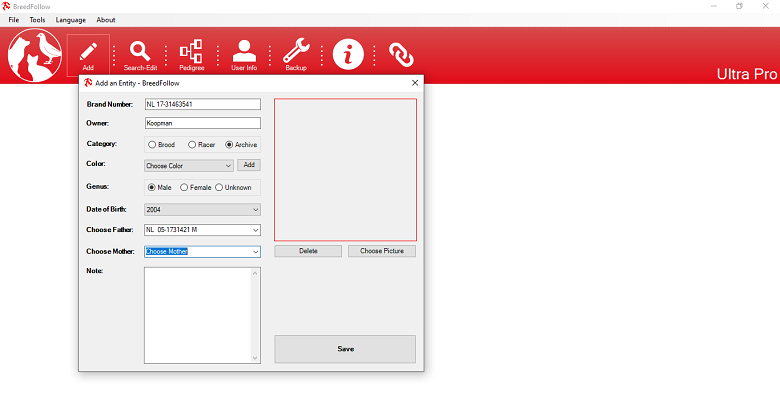Click the Save button
Image resolution: width=780 pixels, height=414 pixels.
point(345,349)
